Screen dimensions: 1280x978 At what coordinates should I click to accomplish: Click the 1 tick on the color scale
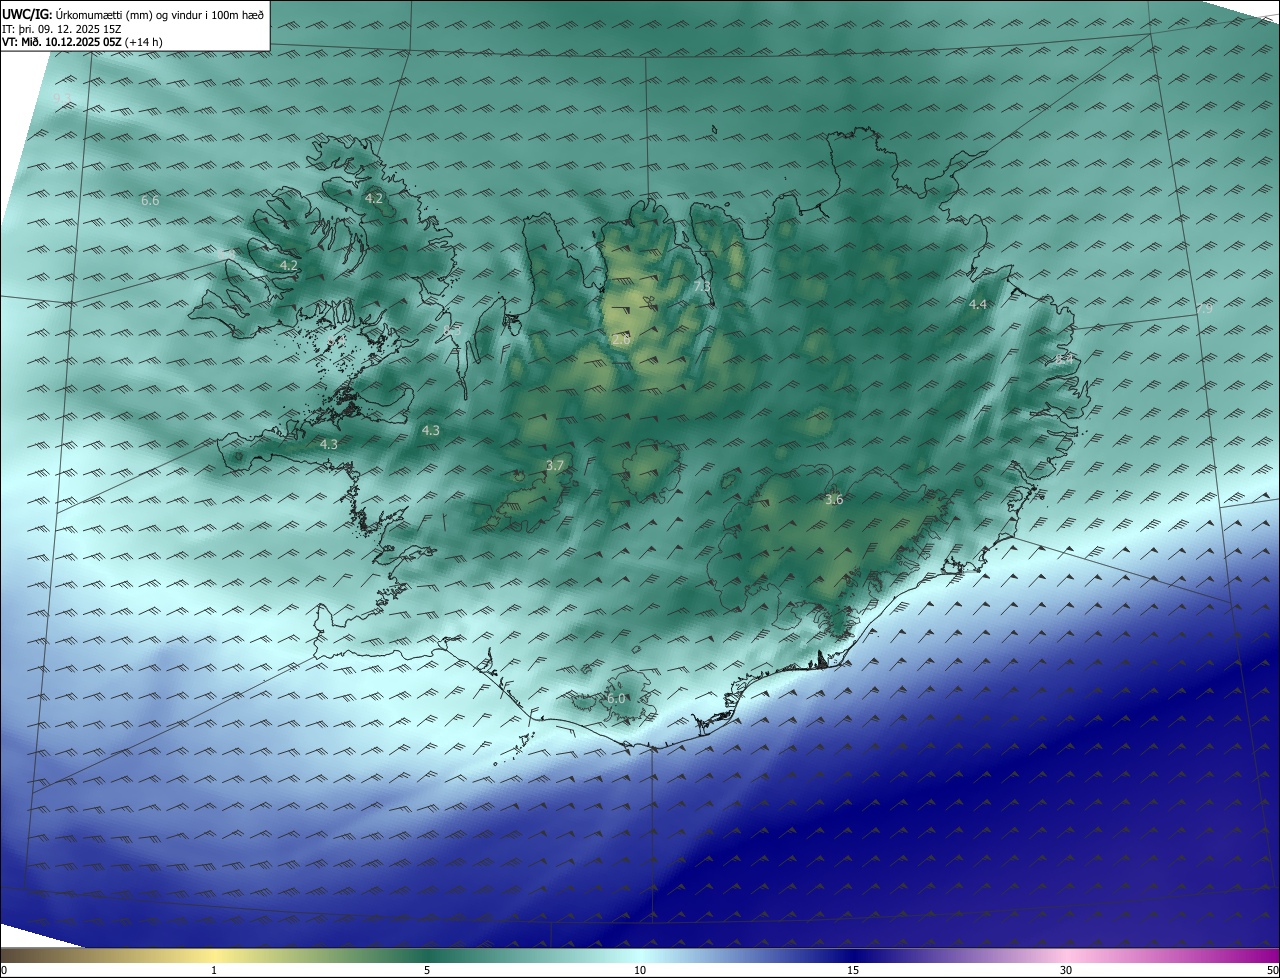coord(214,971)
